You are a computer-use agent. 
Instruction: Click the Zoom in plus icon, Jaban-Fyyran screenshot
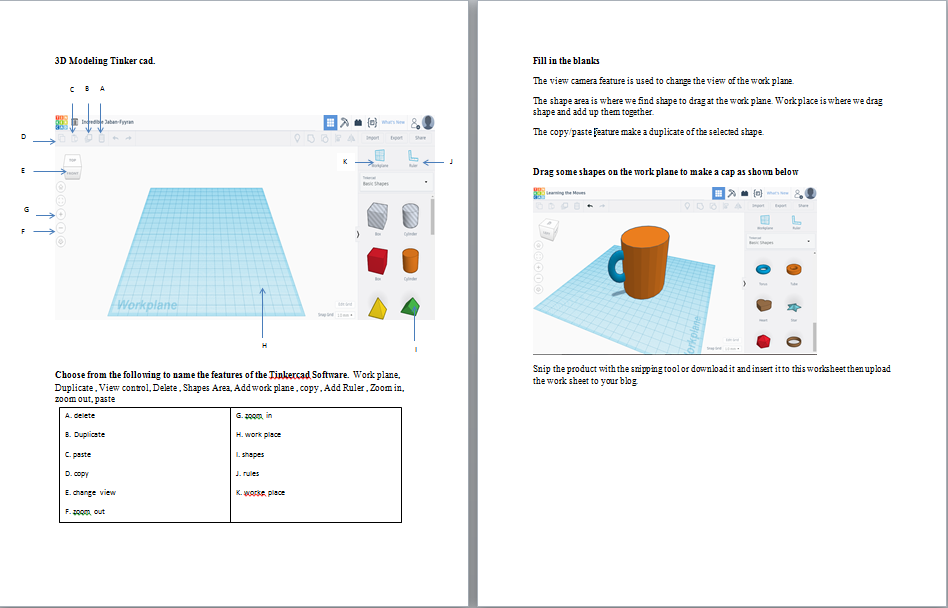tap(60, 215)
